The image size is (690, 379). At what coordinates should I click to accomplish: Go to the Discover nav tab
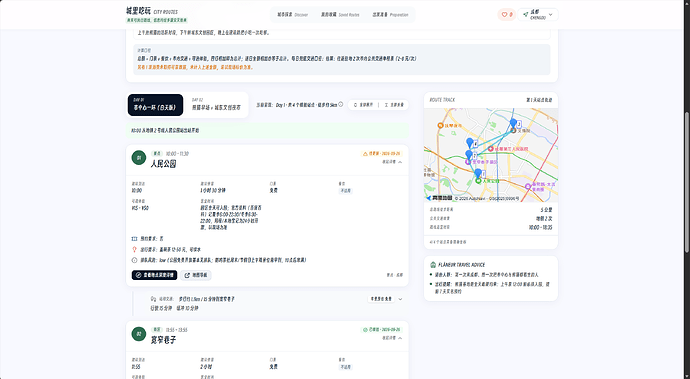292,15
